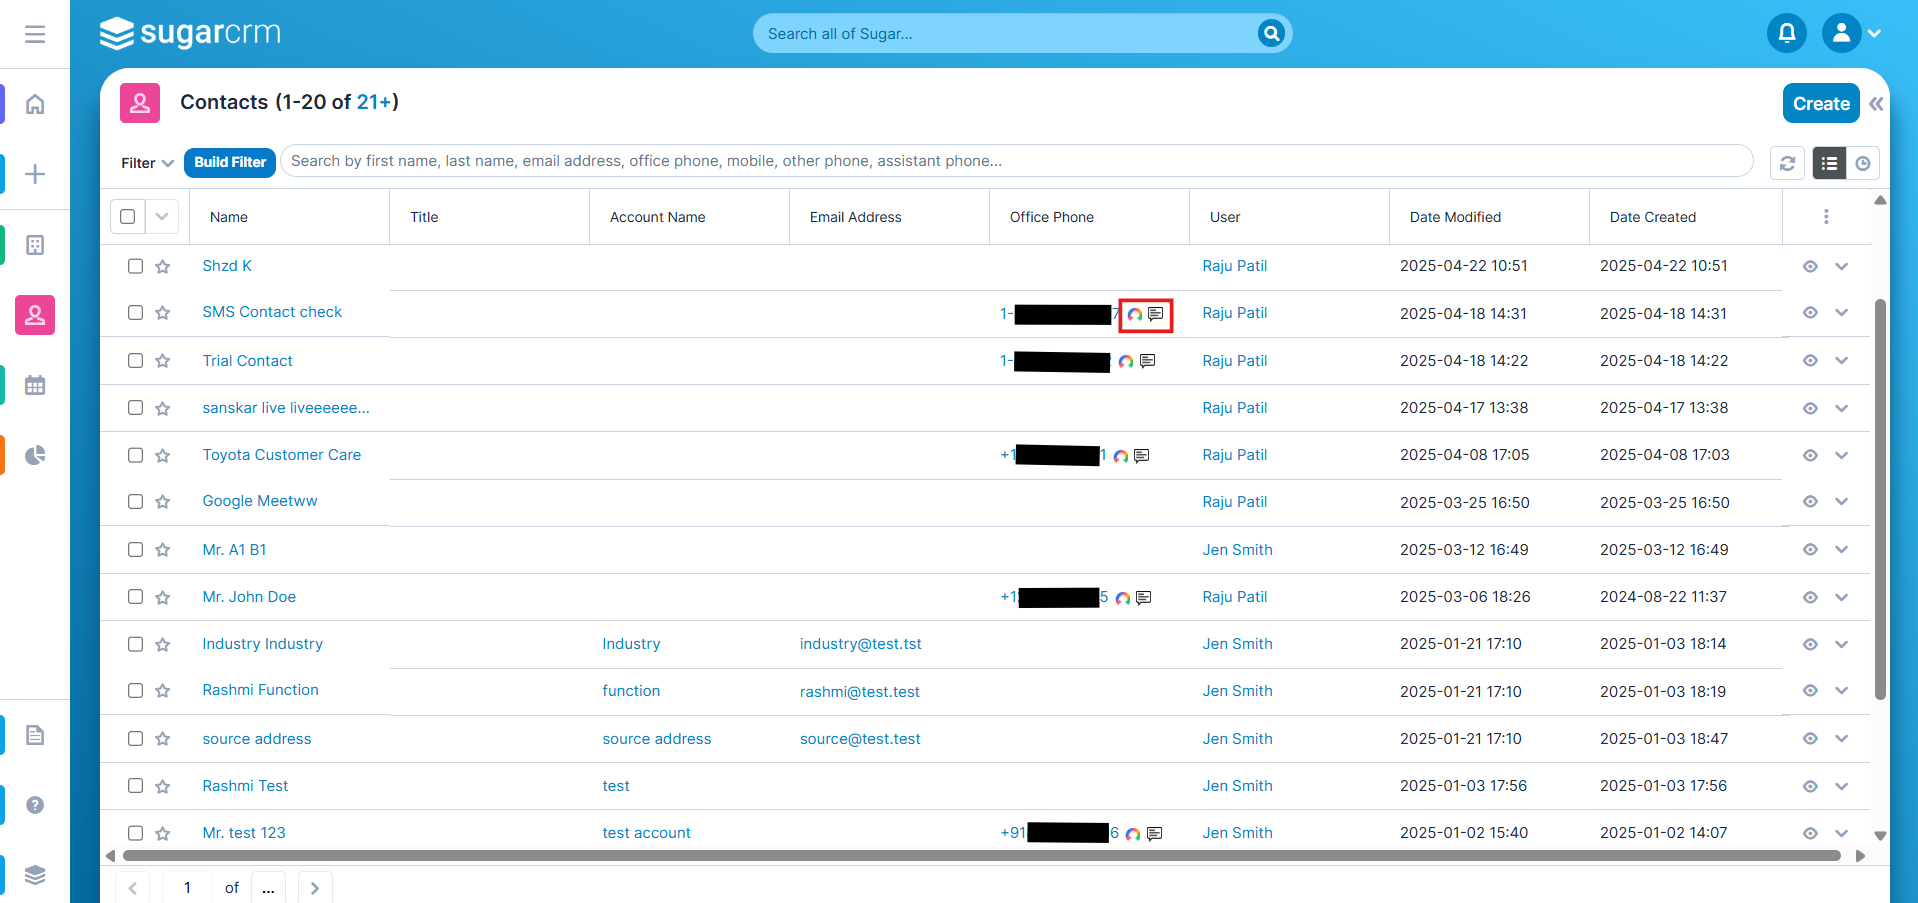The image size is (1918, 903).
Task: Open the Calendar module in the sidebar
Action: click(x=35, y=385)
